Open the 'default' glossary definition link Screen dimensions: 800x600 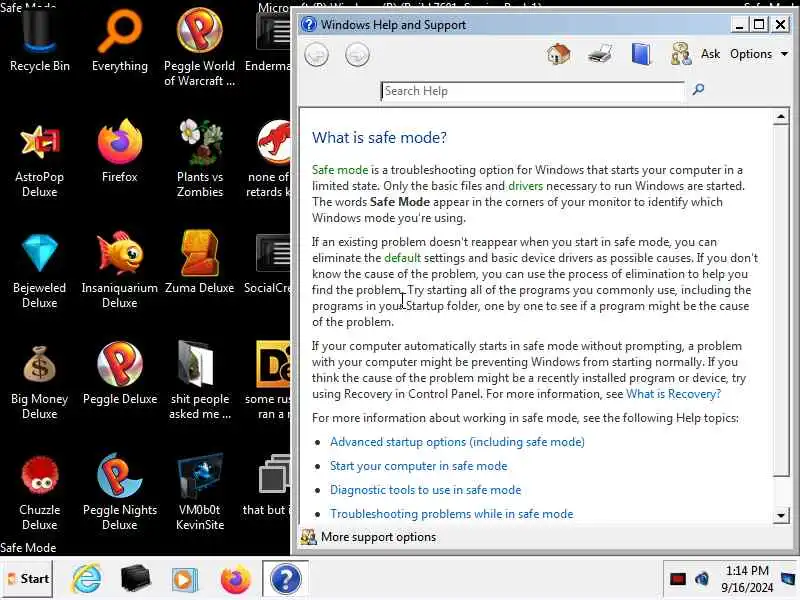pos(403,258)
